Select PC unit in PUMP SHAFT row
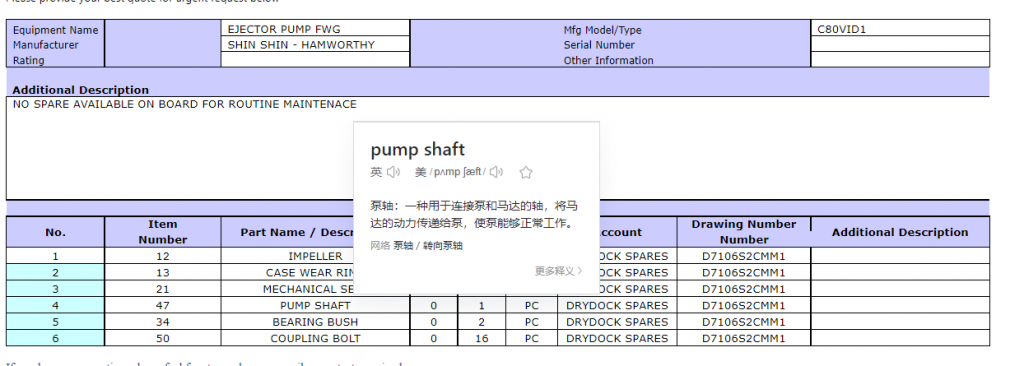 click(532, 305)
